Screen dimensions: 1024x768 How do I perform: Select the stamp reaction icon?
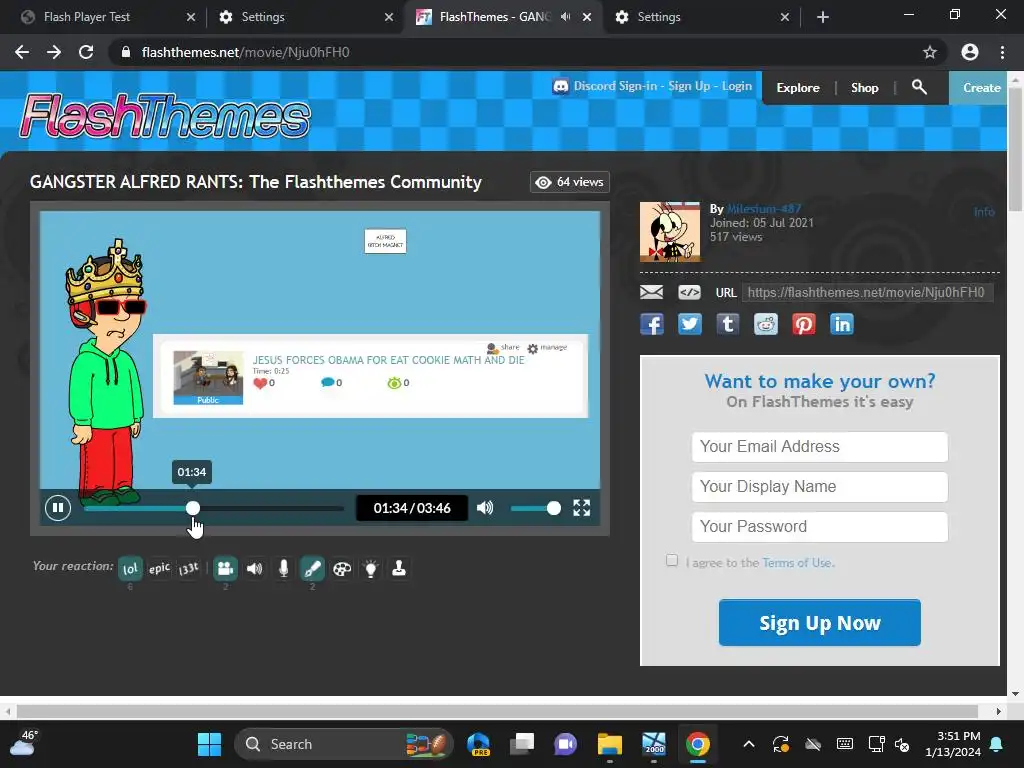pyautogui.click(x=399, y=568)
